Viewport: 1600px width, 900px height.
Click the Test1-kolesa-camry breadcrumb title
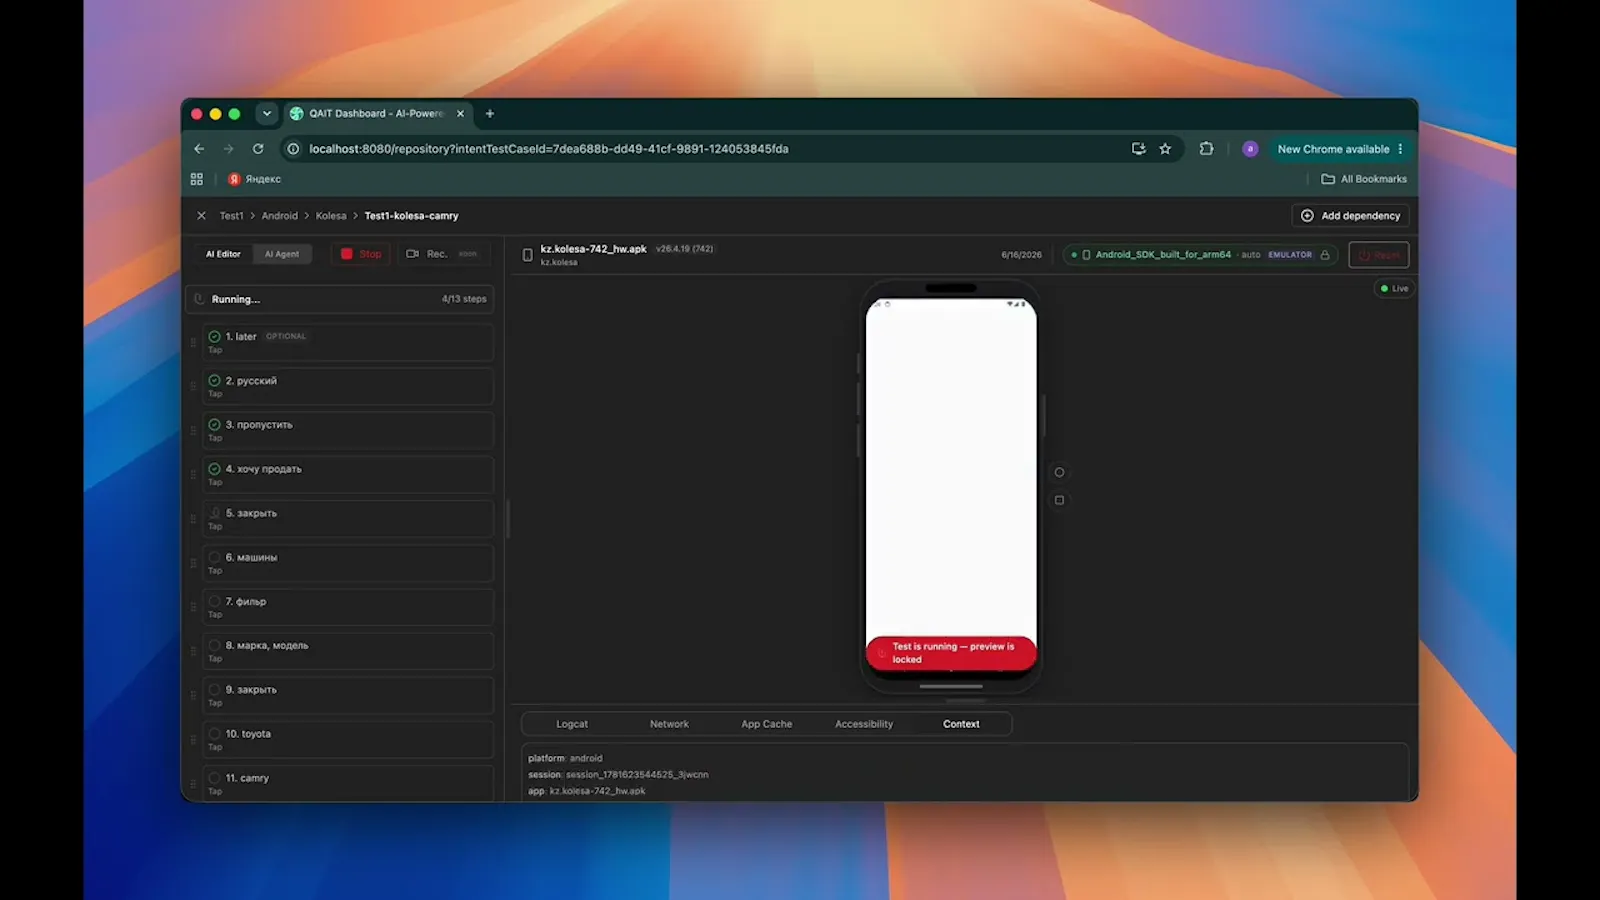(x=411, y=216)
